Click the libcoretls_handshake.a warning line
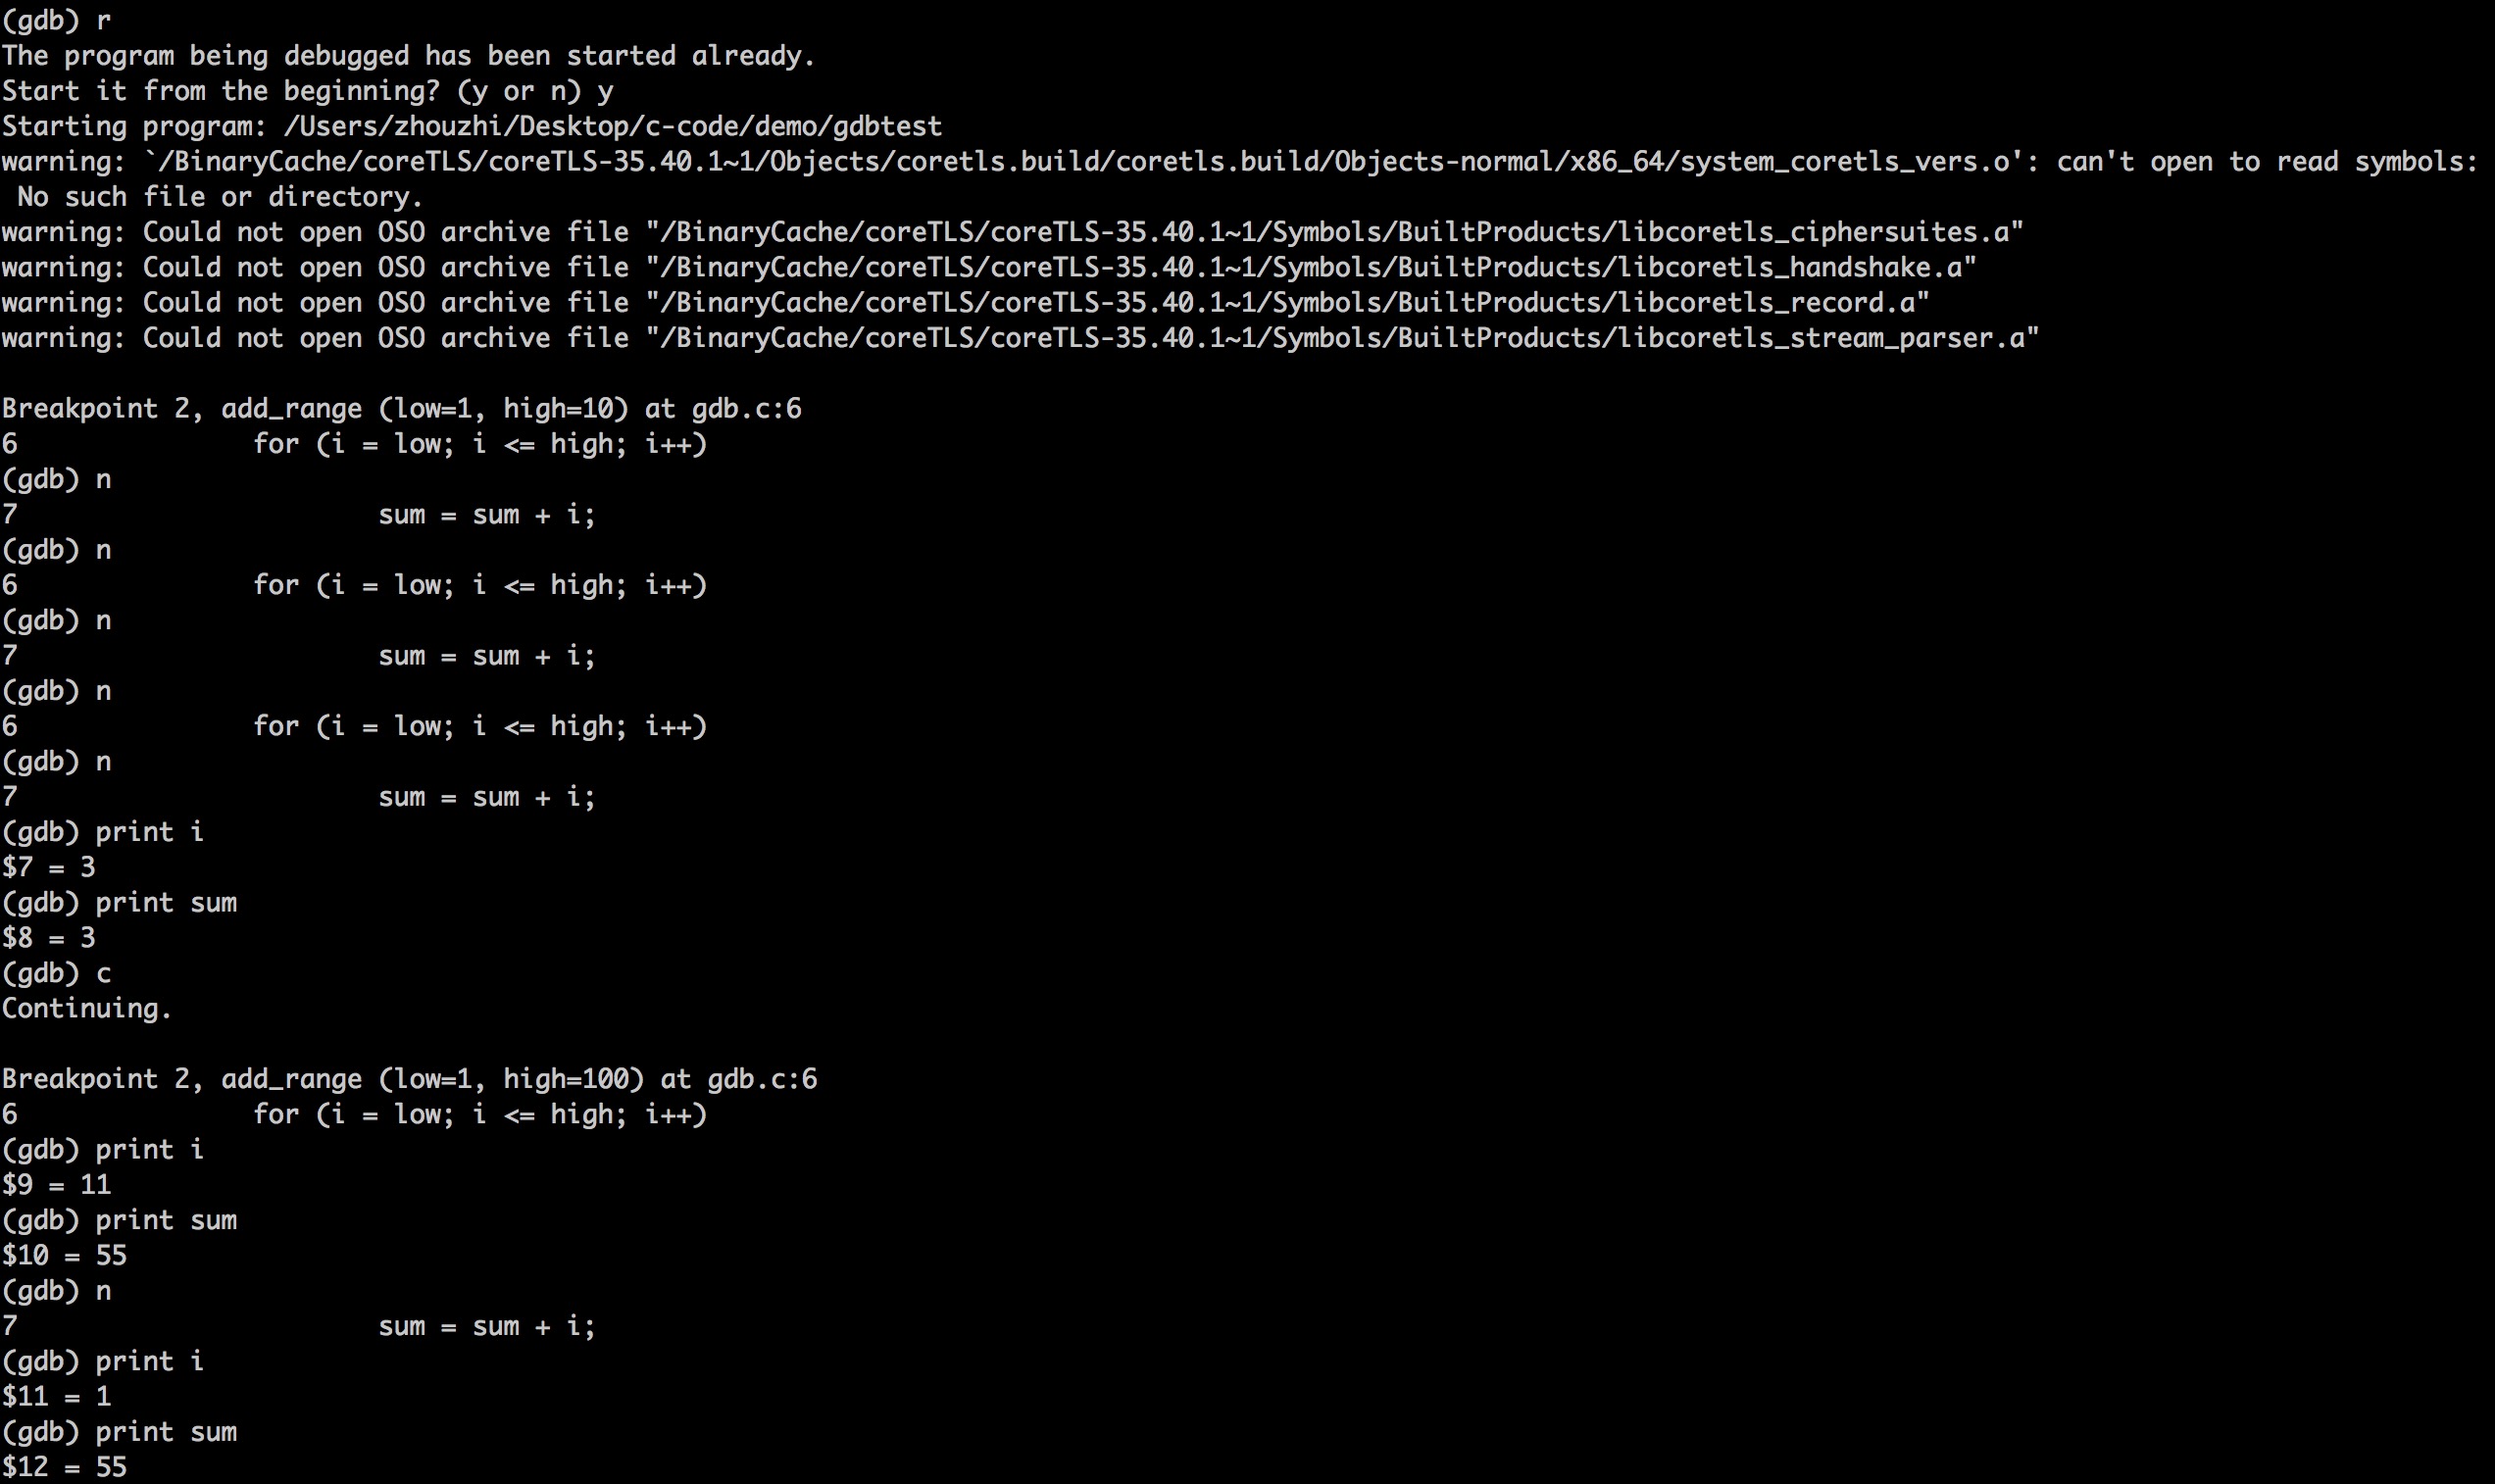 pyautogui.click(x=989, y=268)
